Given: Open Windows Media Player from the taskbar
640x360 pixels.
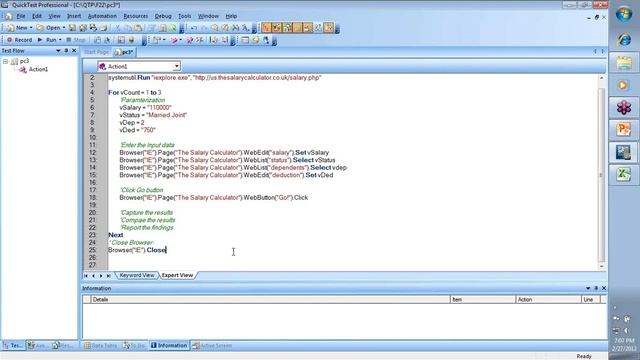Looking at the screenshot, I should pyautogui.click(x=624, y=85).
